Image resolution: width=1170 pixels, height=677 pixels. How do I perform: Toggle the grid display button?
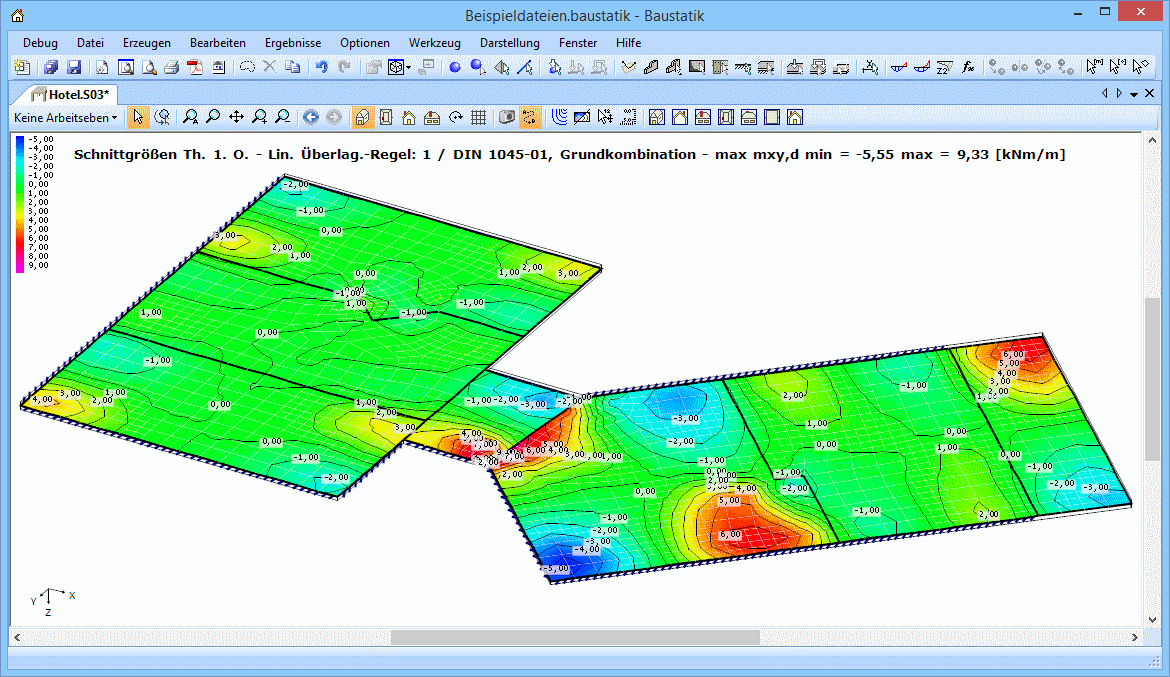click(x=479, y=117)
